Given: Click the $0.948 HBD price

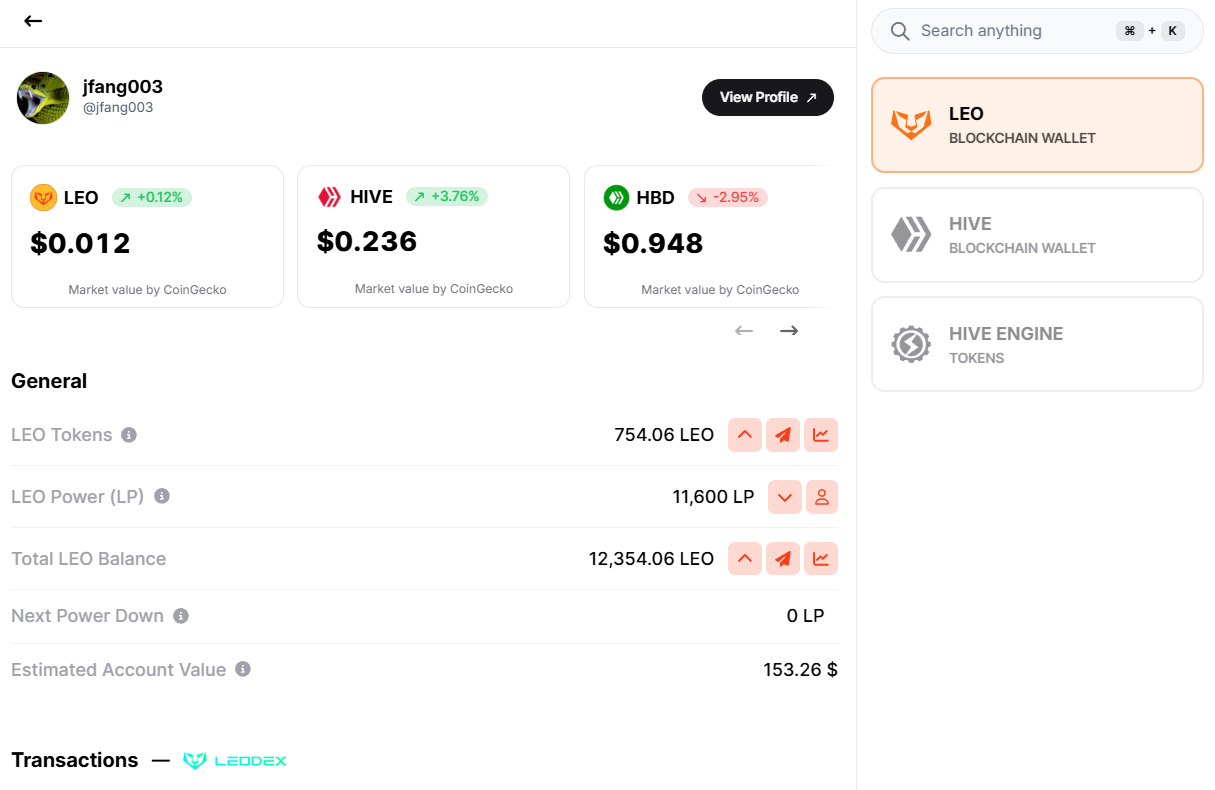Looking at the screenshot, I should click(x=653, y=243).
